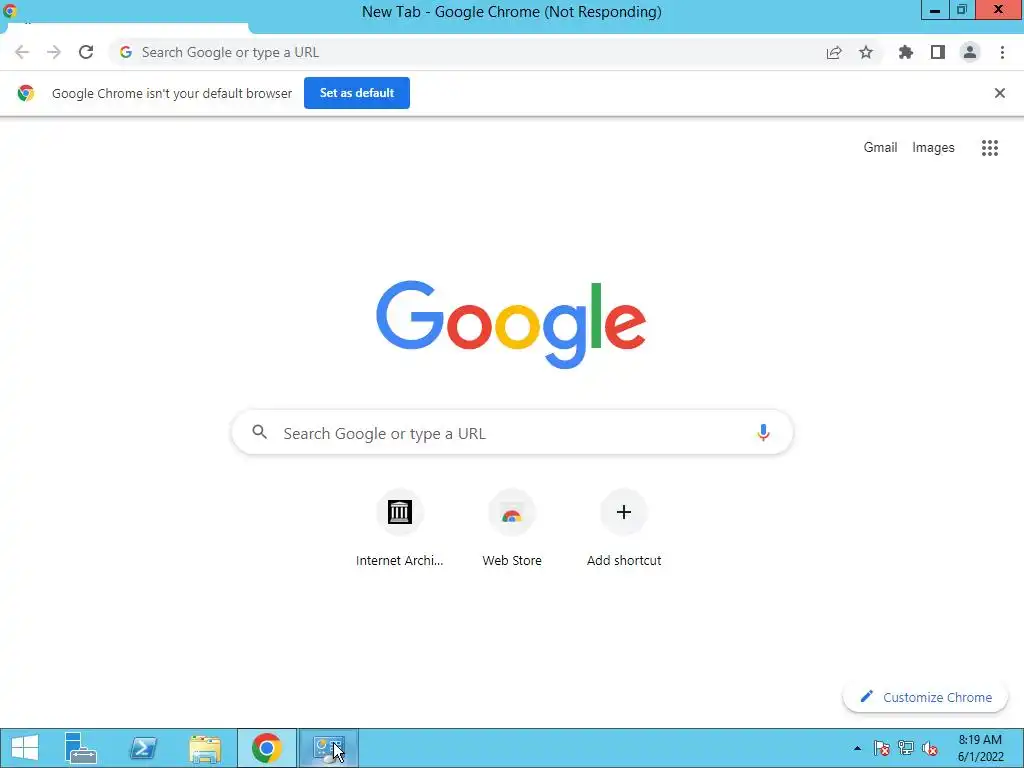The height and width of the screenshot is (768, 1024).
Task: Open File Explorer from taskbar
Action: [x=205, y=748]
